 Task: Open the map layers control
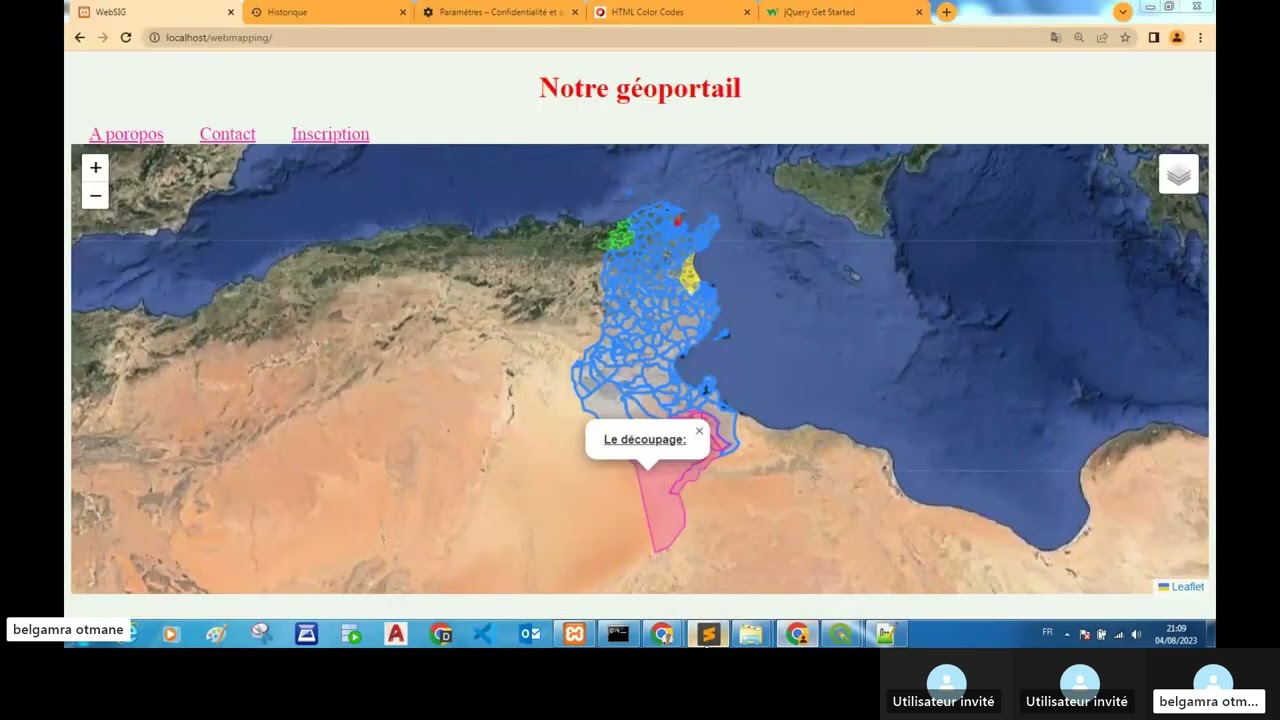(1179, 174)
